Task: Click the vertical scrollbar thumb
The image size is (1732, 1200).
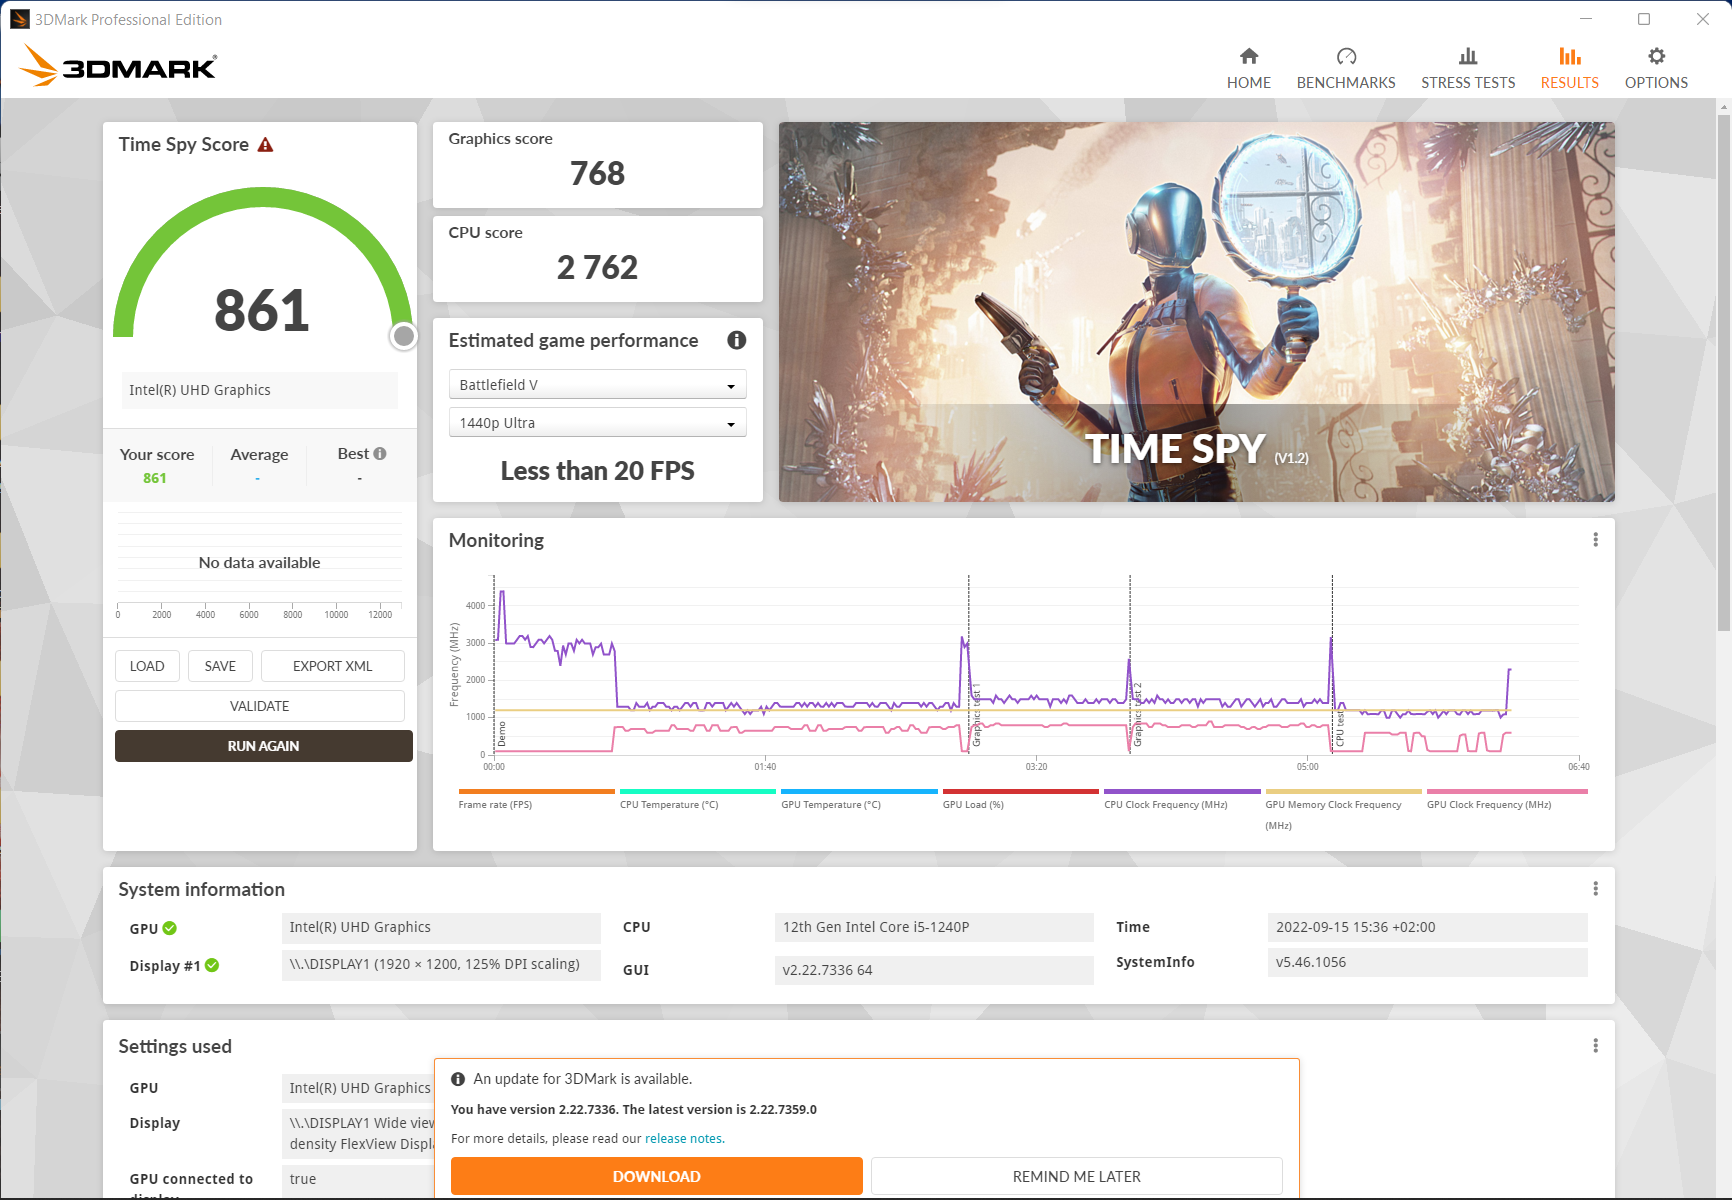Action: click(x=1723, y=372)
